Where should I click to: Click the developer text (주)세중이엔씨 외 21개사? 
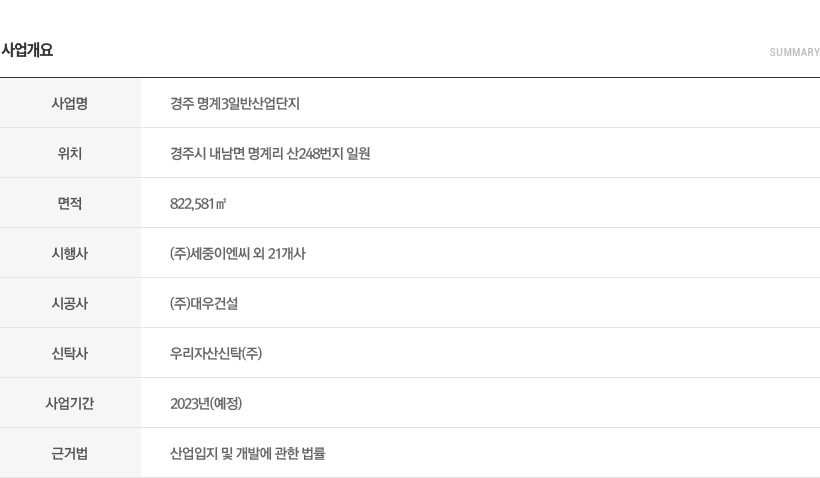tap(237, 253)
